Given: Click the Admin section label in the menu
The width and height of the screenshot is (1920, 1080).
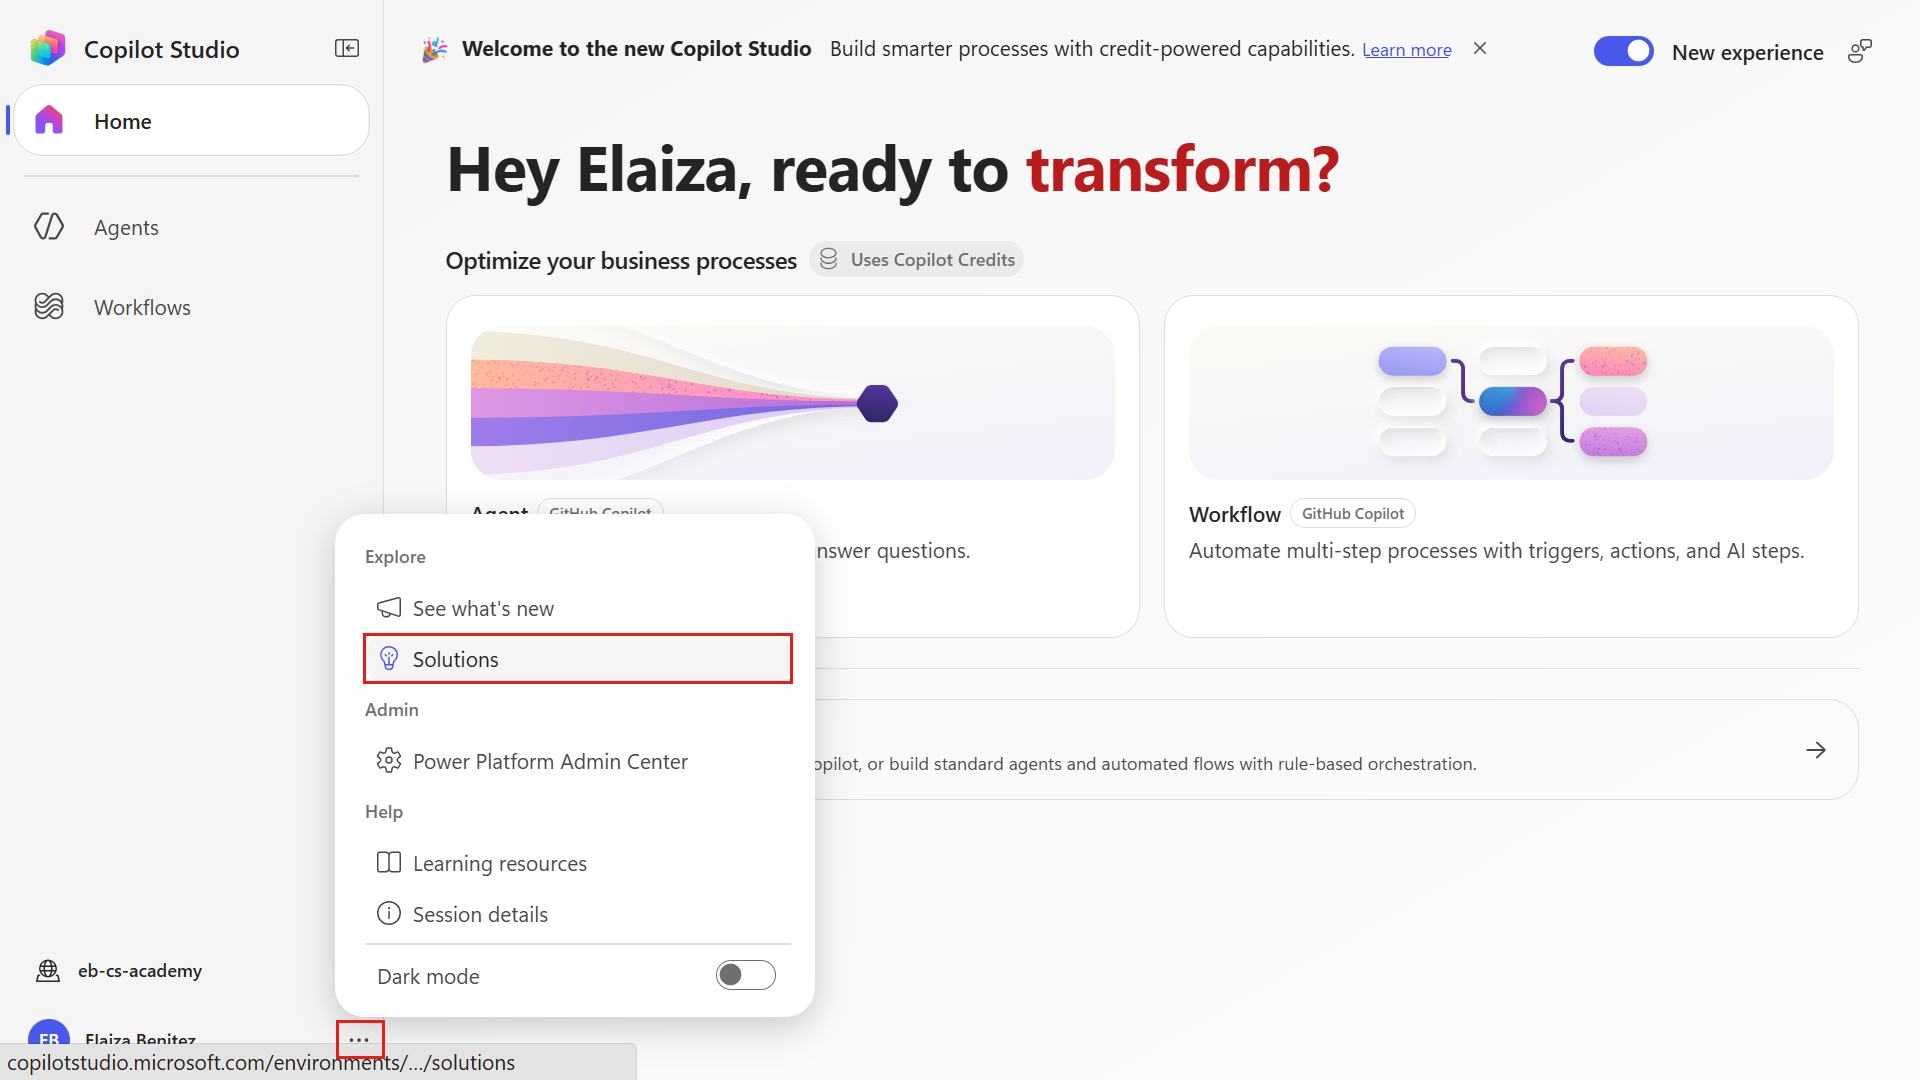Looking at the screenshot, I should coord(392,710).
